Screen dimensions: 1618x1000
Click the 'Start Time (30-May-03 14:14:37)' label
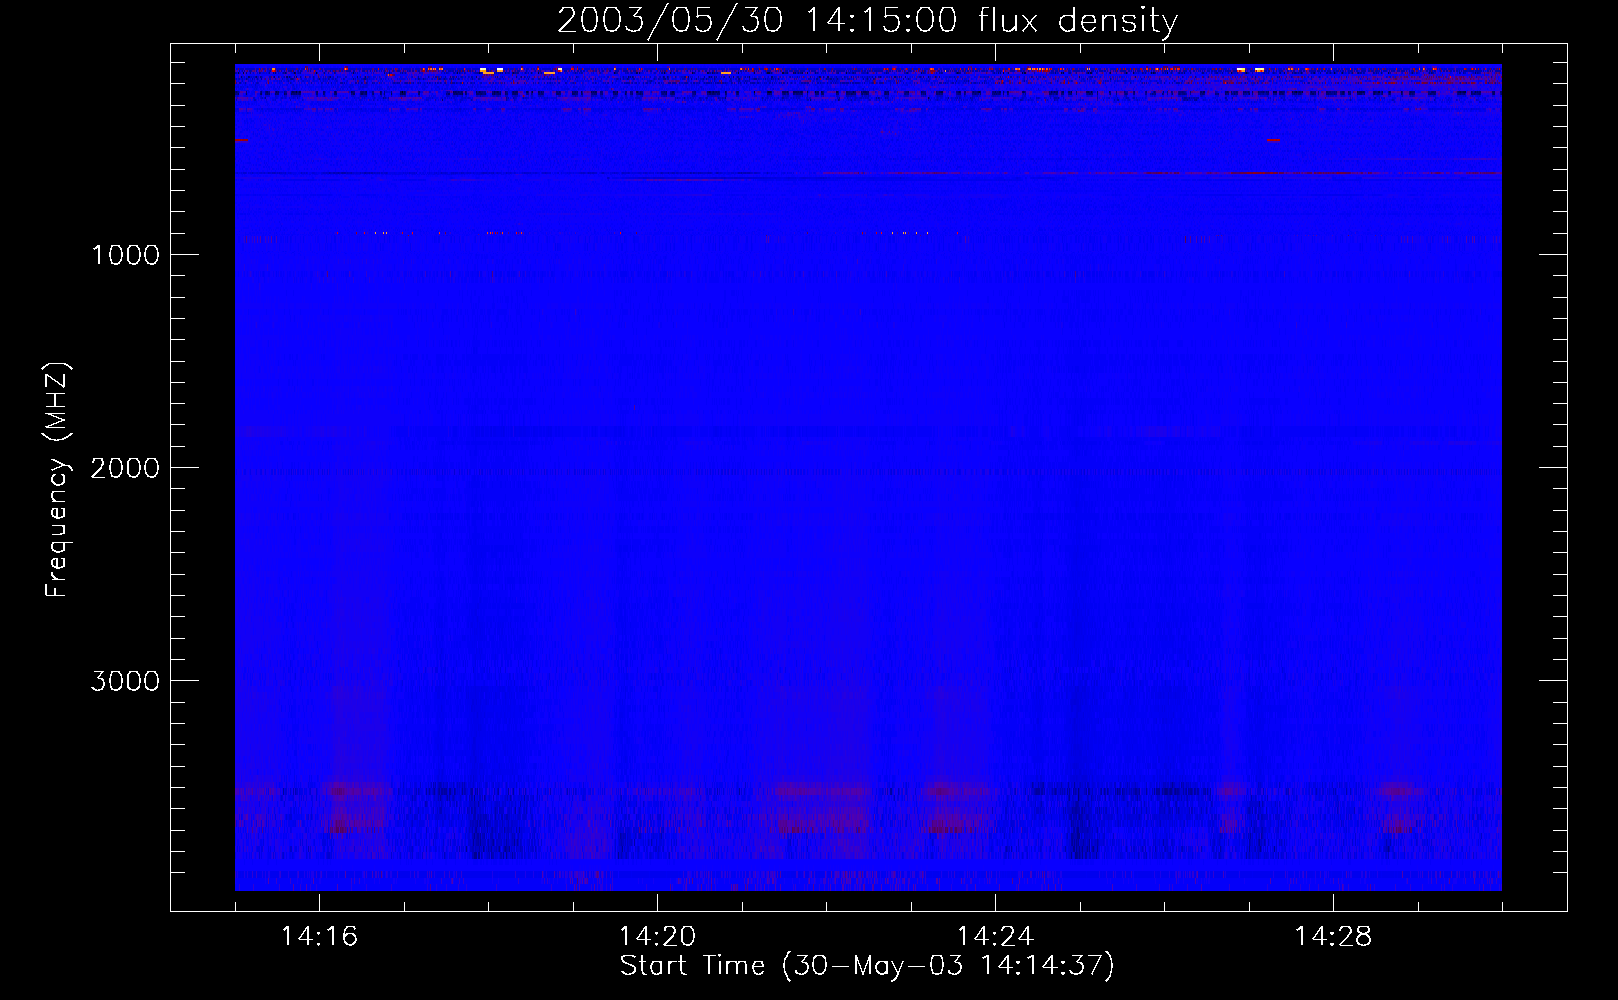pos(867,966)
